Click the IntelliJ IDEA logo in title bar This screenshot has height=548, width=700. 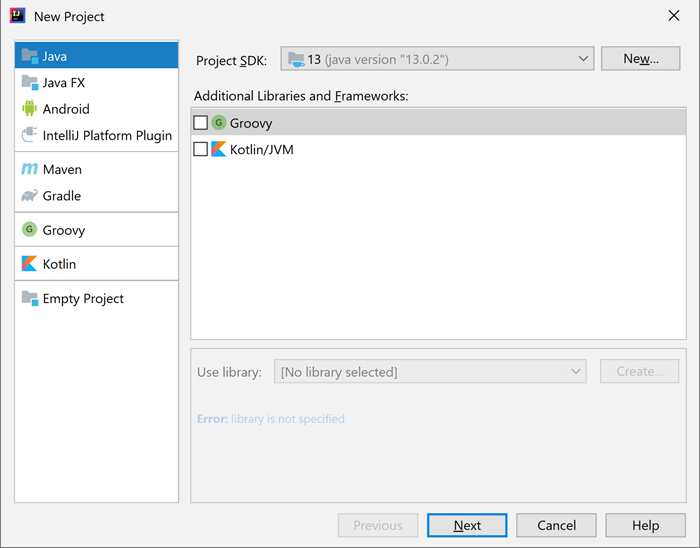[17, 16]
